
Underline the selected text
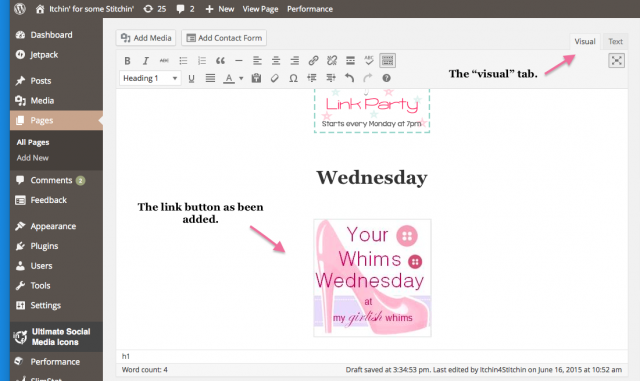click(191, 78)
